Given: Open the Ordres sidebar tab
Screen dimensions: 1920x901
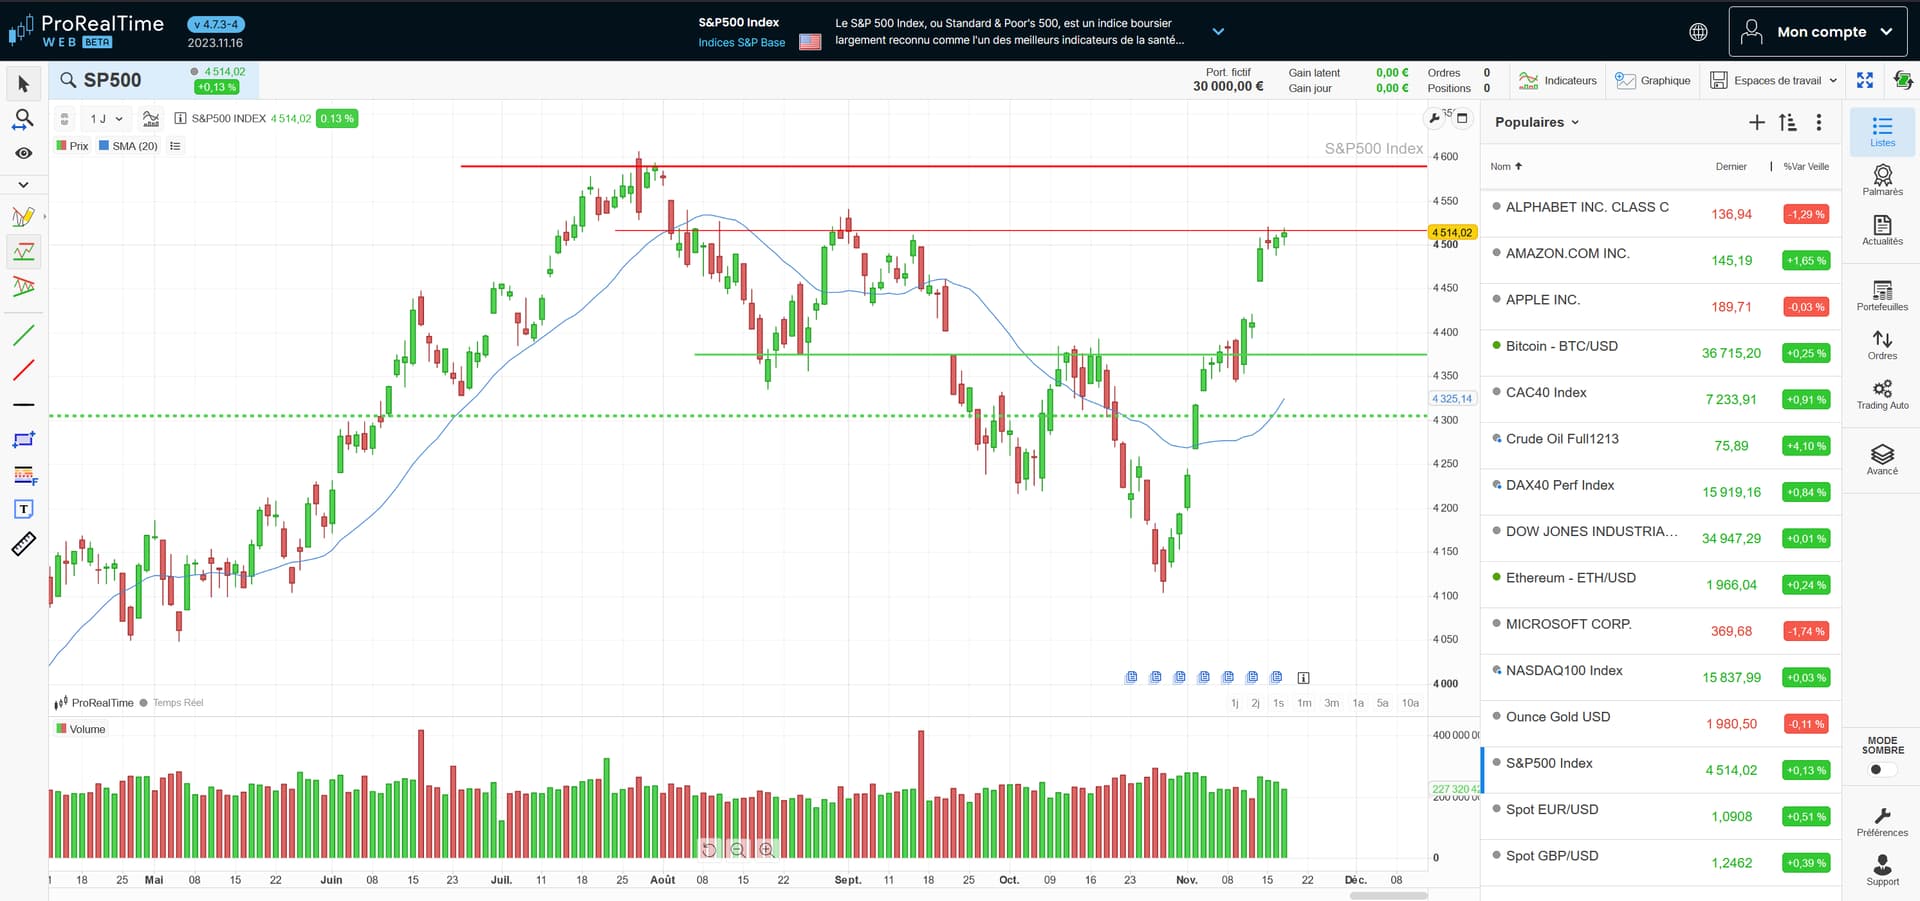Looking at the screenshot, I should point(1882,345).
